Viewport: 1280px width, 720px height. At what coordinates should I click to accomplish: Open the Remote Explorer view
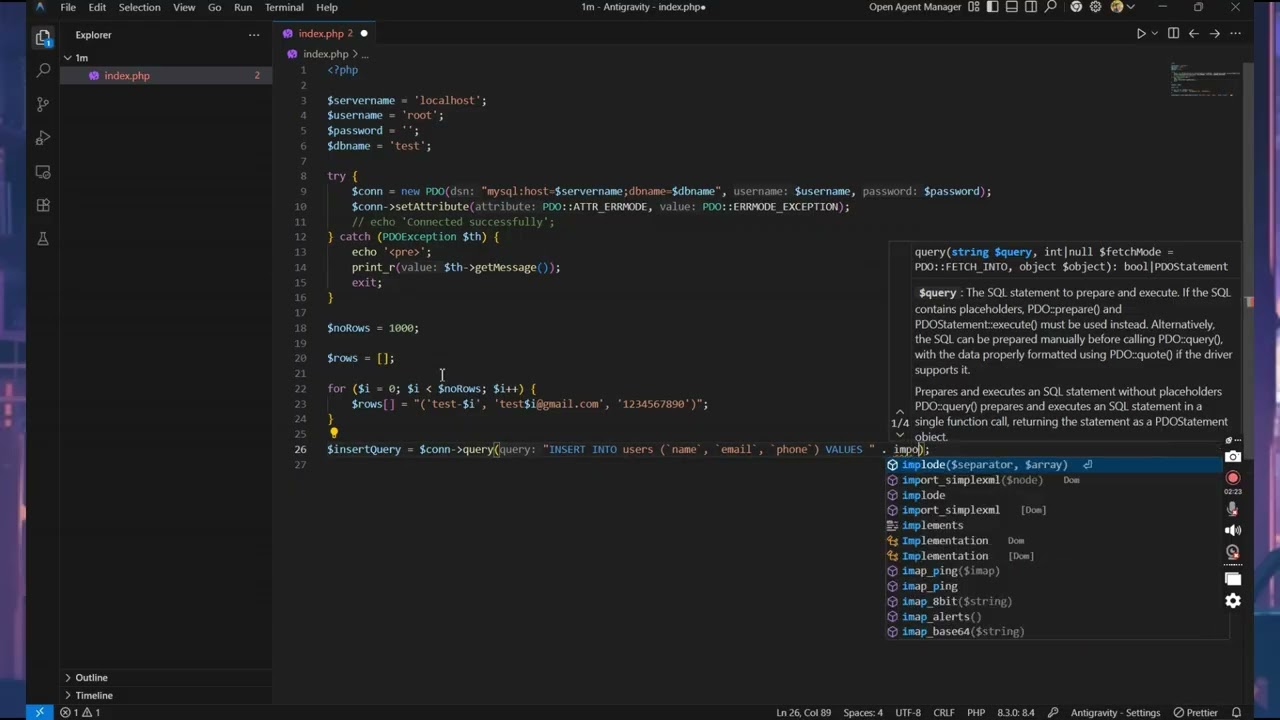(43, 172)
